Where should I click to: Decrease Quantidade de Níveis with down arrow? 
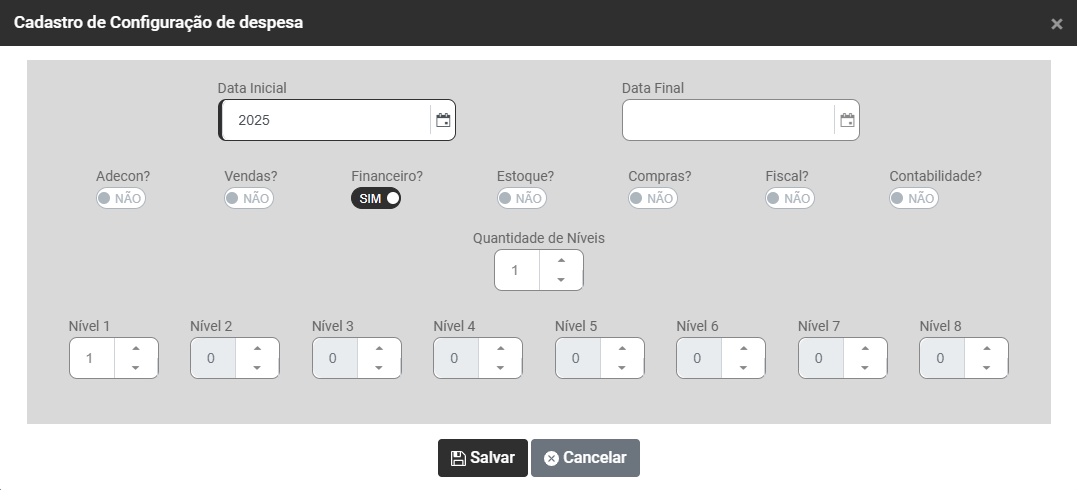point(561,280)
